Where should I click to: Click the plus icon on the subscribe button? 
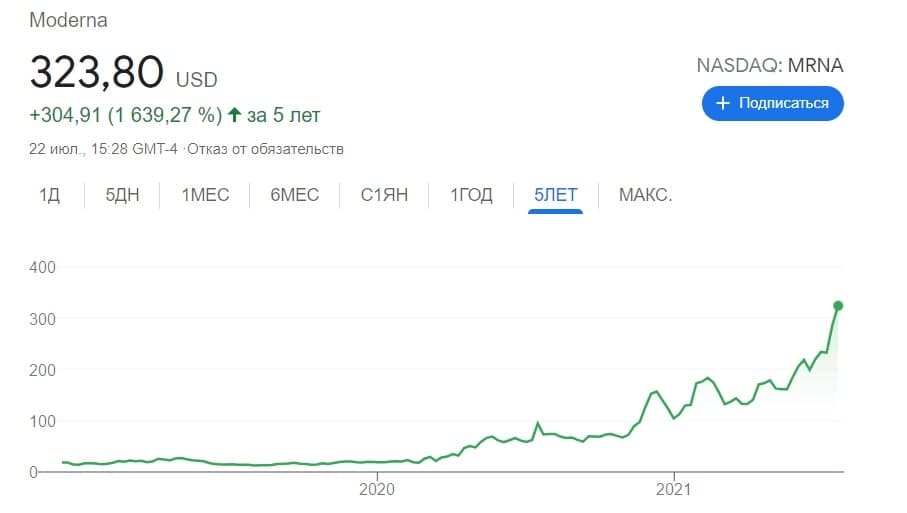[x=722, y=103]
